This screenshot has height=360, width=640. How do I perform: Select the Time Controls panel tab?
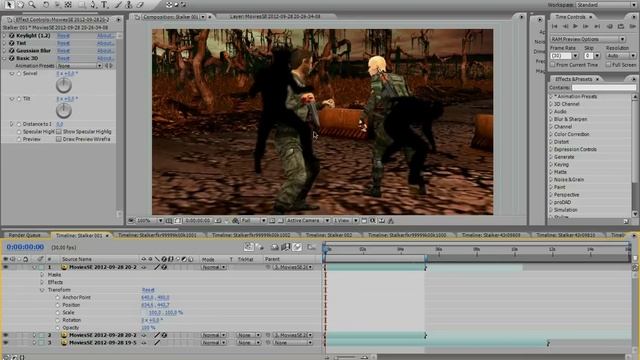(x=570, y=17)
